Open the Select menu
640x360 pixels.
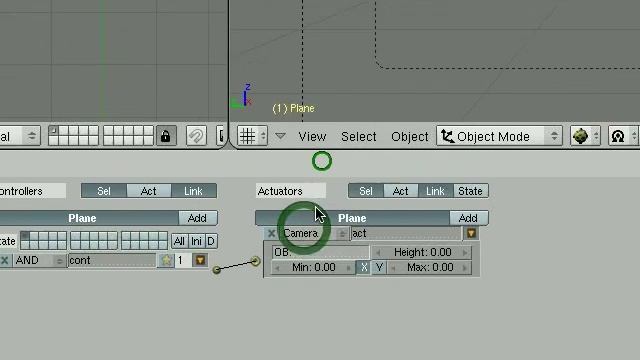(x=359, y=136)
